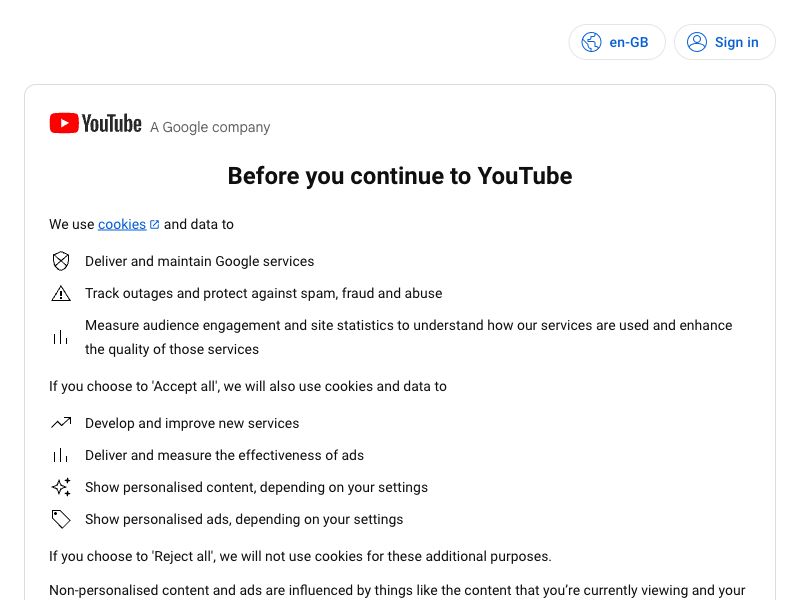Click the sparkle icon beside personalised content

(x=61, y=487)
